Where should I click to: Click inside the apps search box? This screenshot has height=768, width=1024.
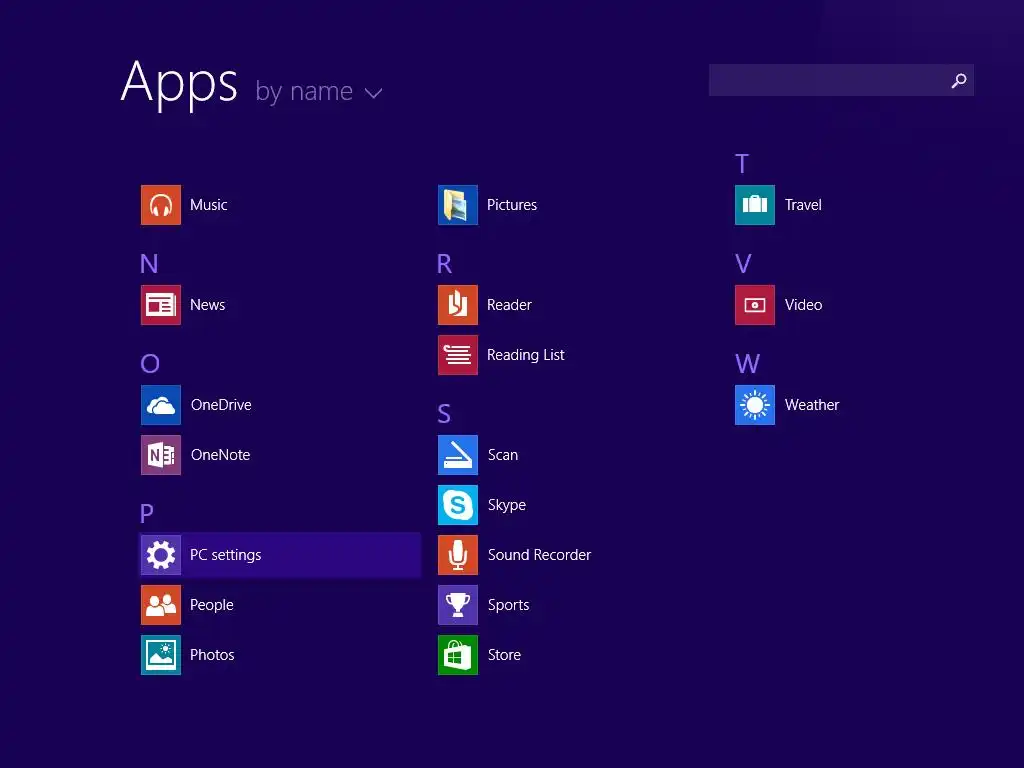tap(841, 80)
